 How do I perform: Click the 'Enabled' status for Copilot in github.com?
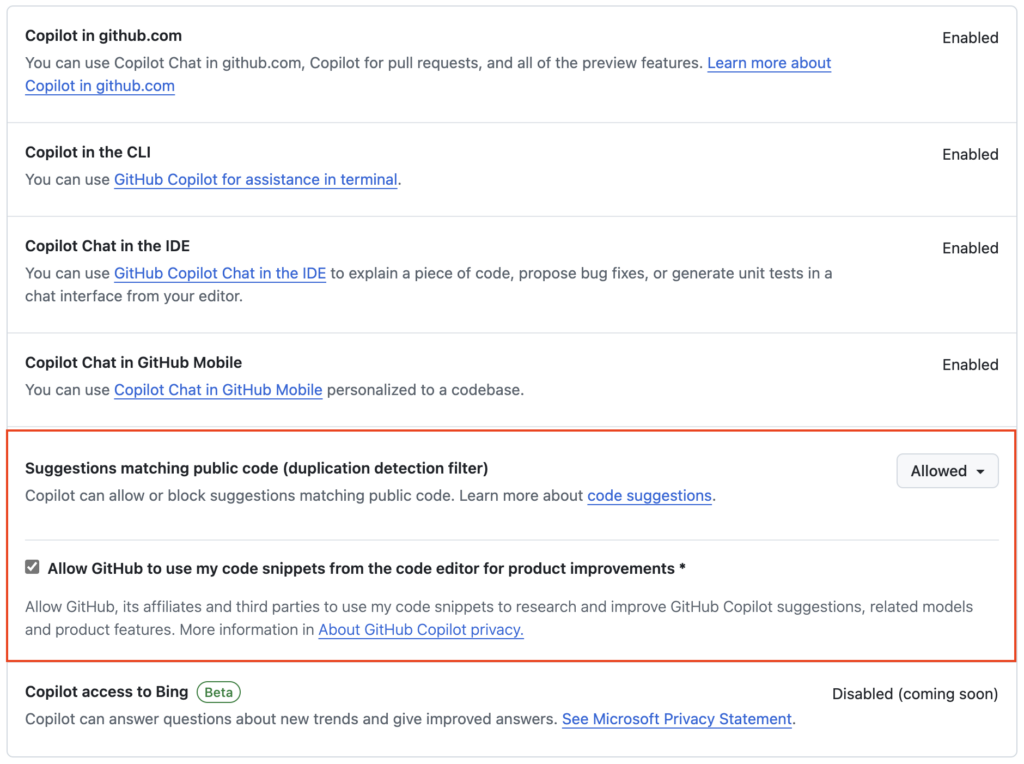pos(970,38)
